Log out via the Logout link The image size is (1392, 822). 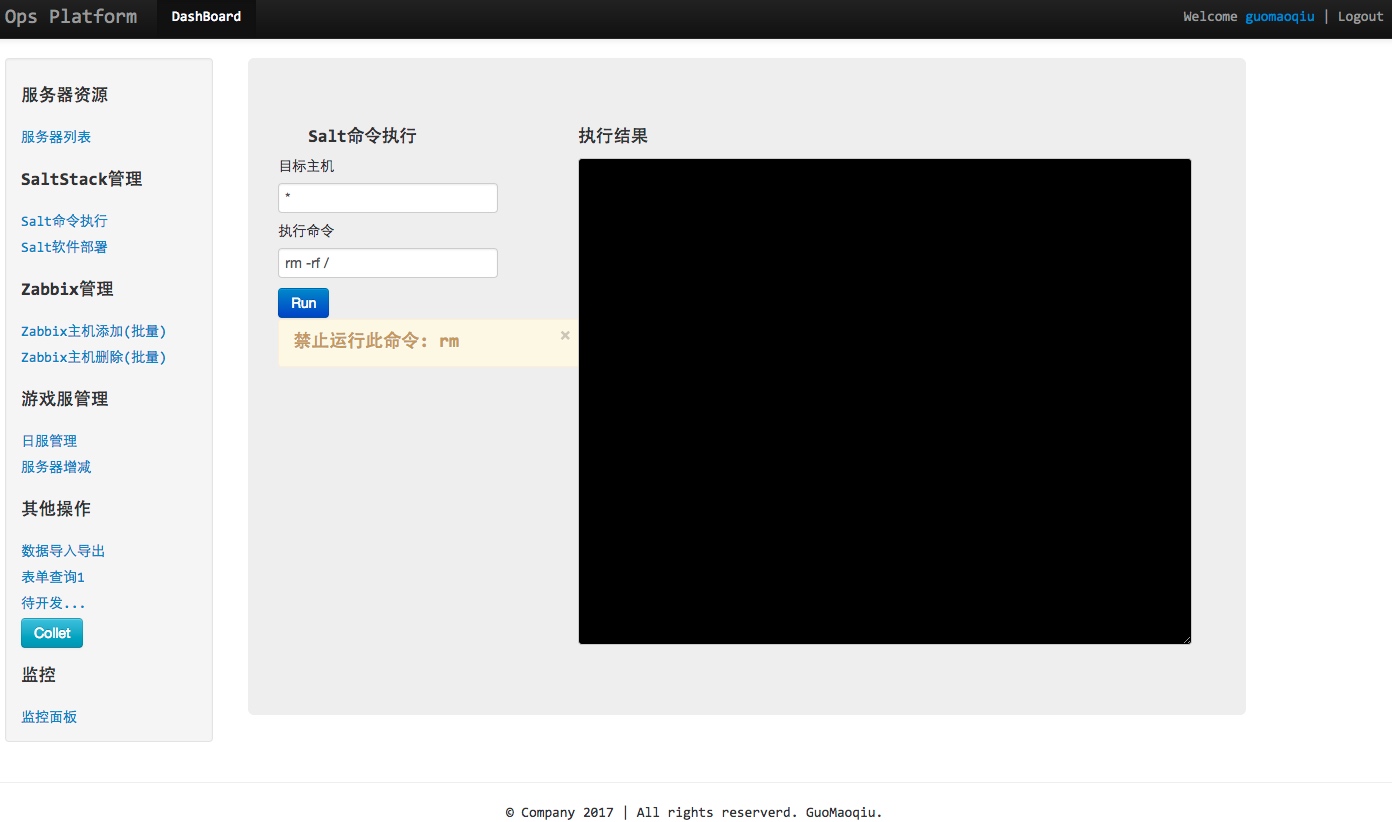click(x=1360, y=16)
